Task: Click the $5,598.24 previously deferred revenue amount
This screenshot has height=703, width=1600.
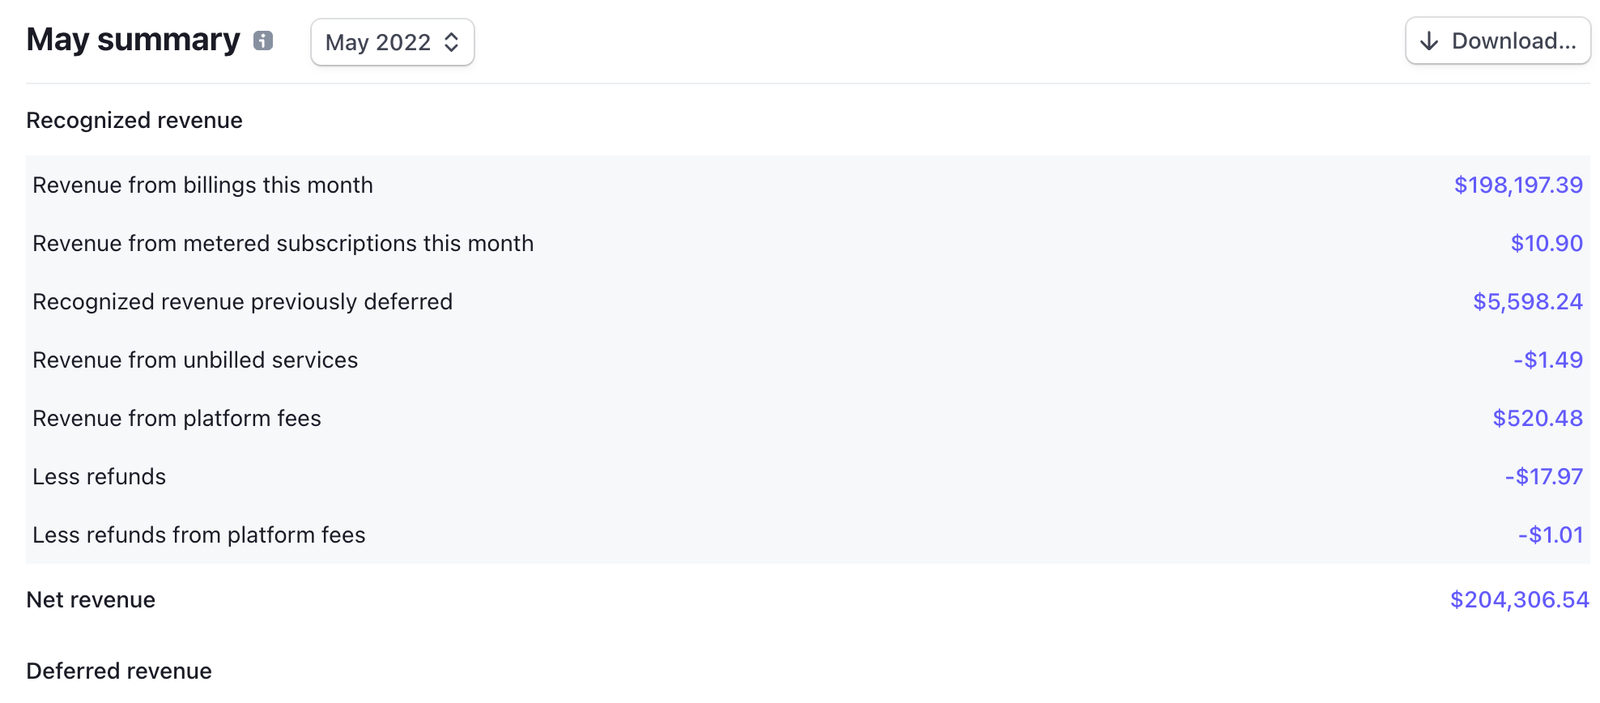Action: click(x=1528, y=301)
